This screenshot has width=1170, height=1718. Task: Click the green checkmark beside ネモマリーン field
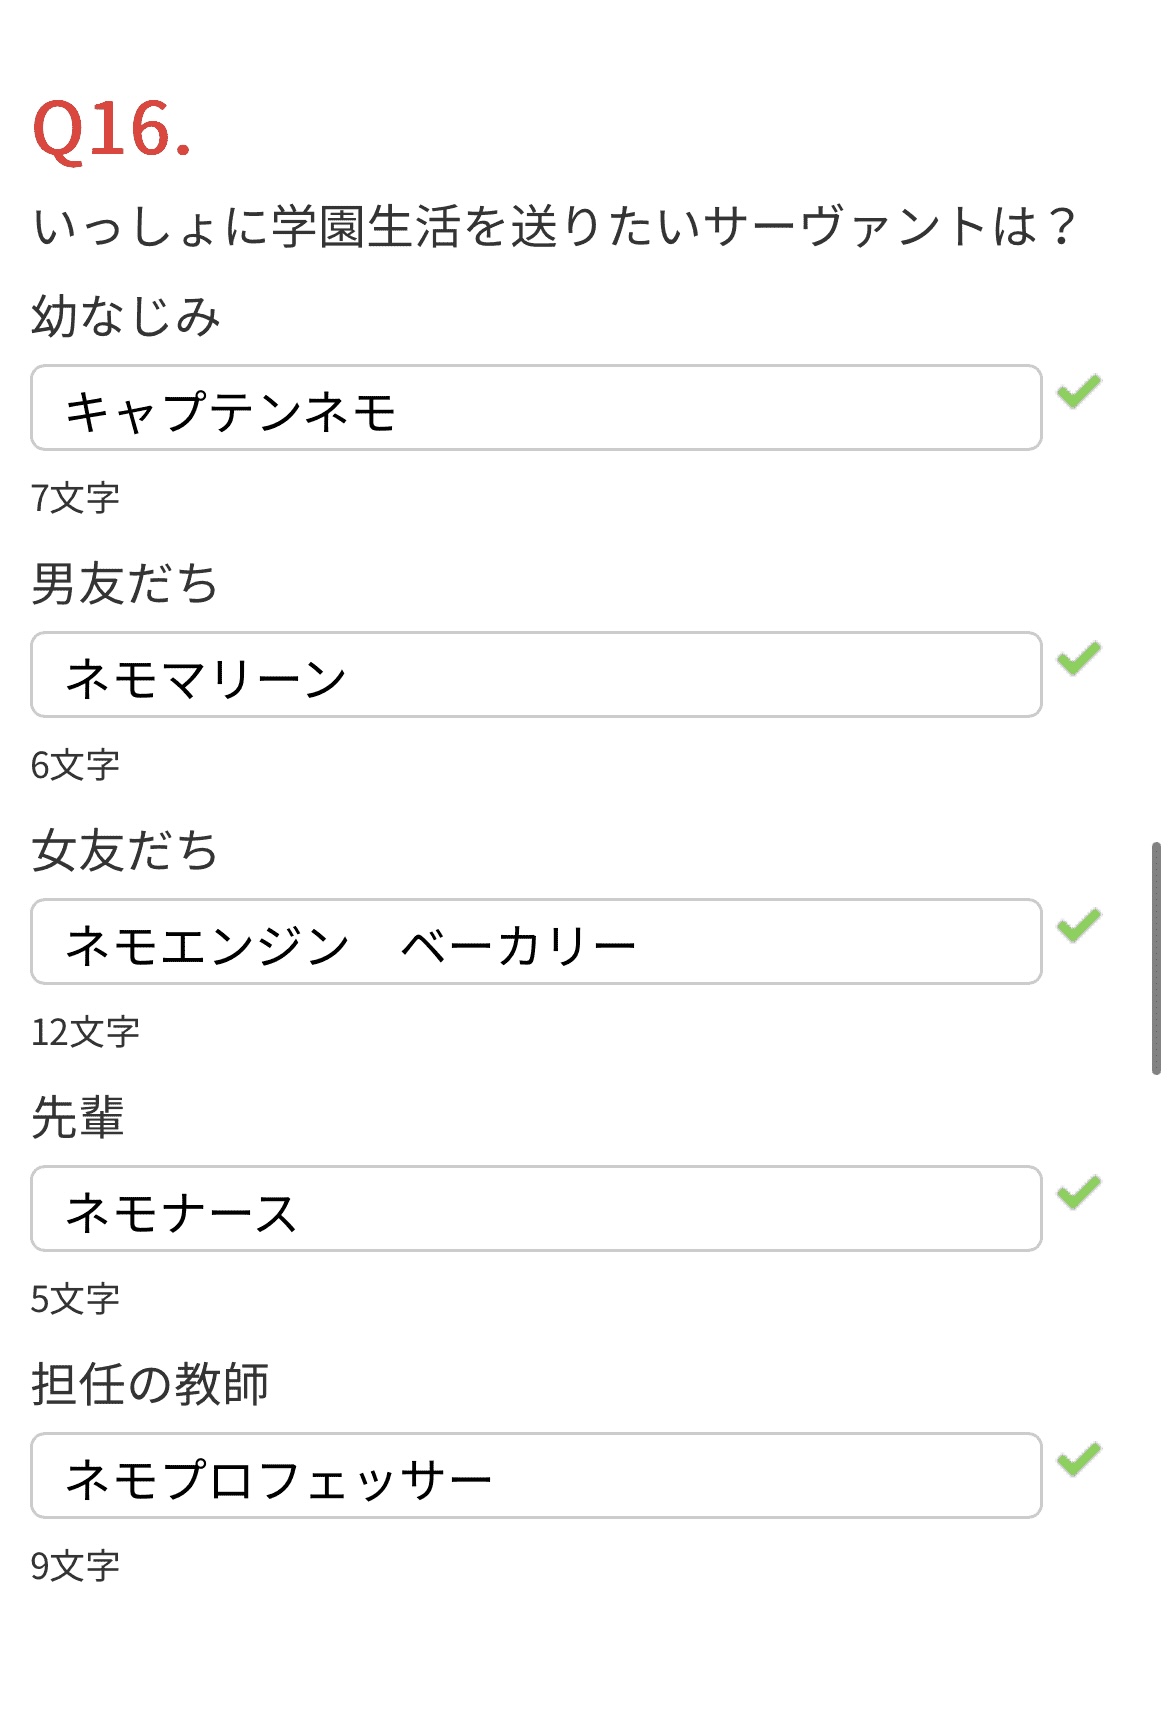click(1079, 658)
